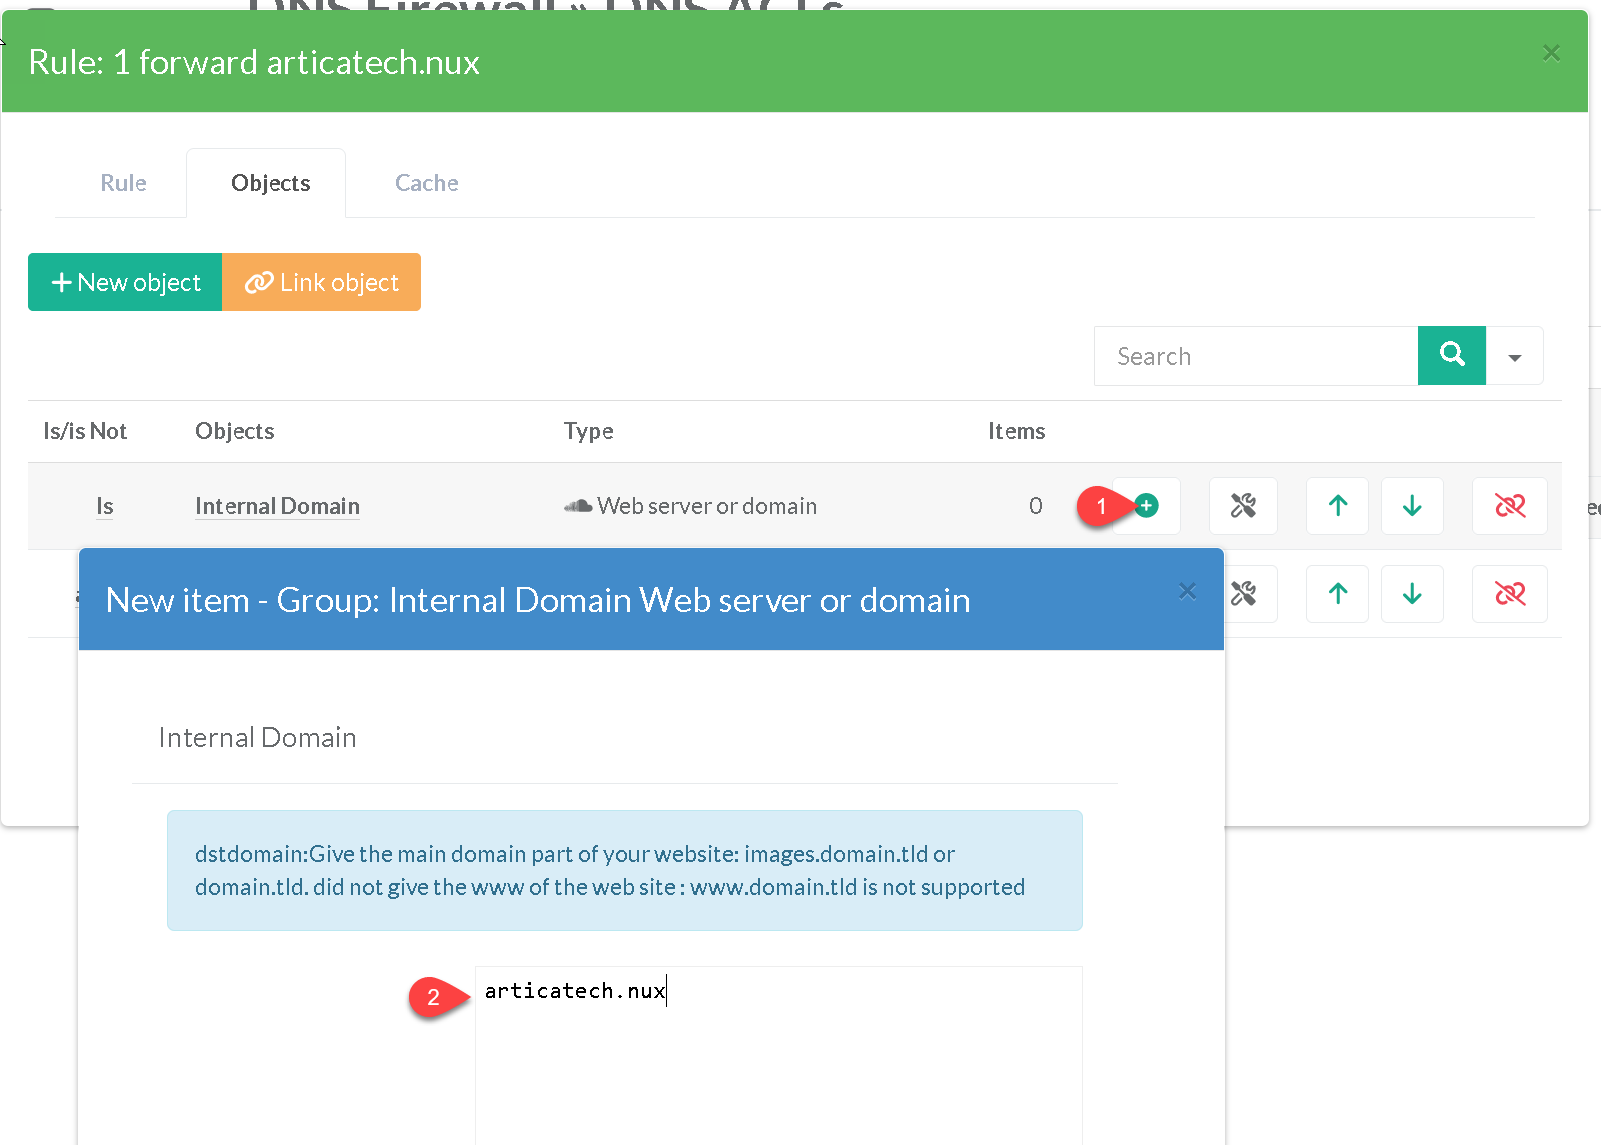1601x1145 pixels.
Task: Toggle the 'Is' condition link
Action: 105,506
